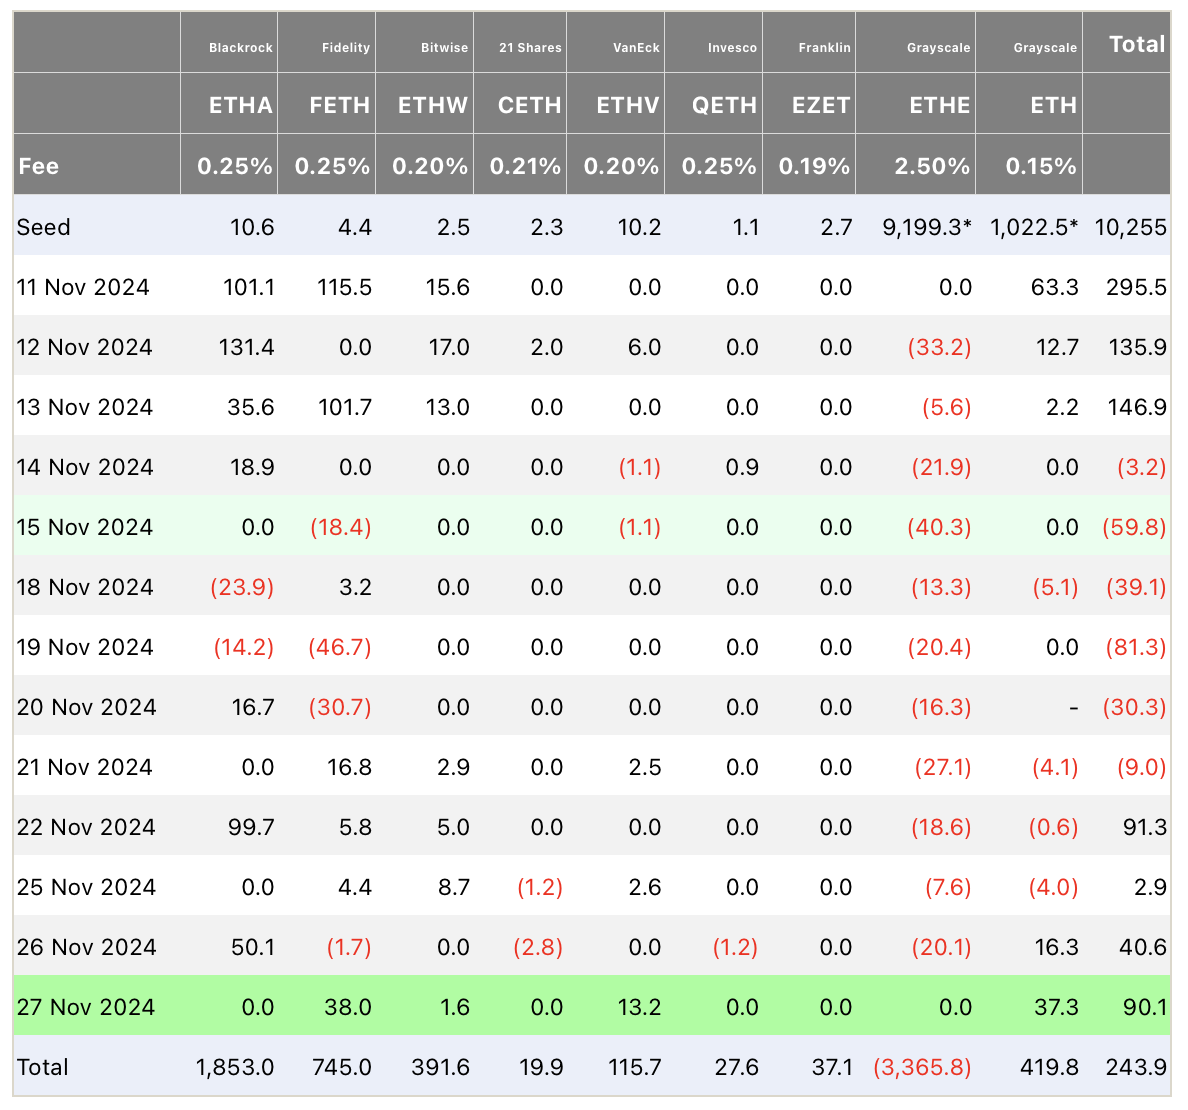Image resolution: width=1188 pixels, height=1110 pixels.
Task: Select the 99.7 ETHA value
Action: click(x=251, y=827)
